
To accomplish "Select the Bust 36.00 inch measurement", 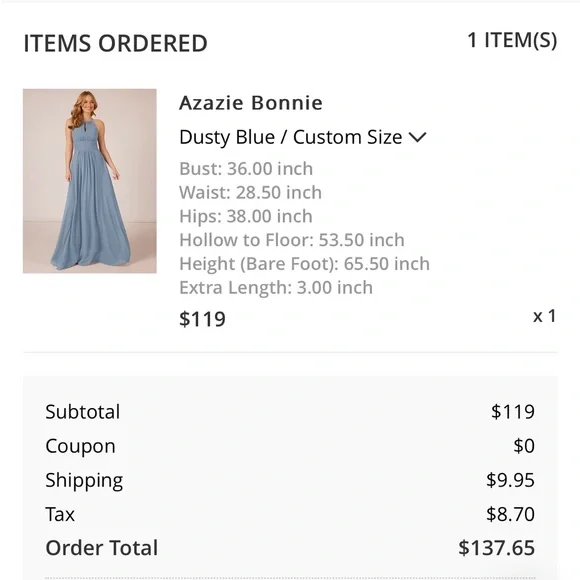I will [x=246, y=169].
